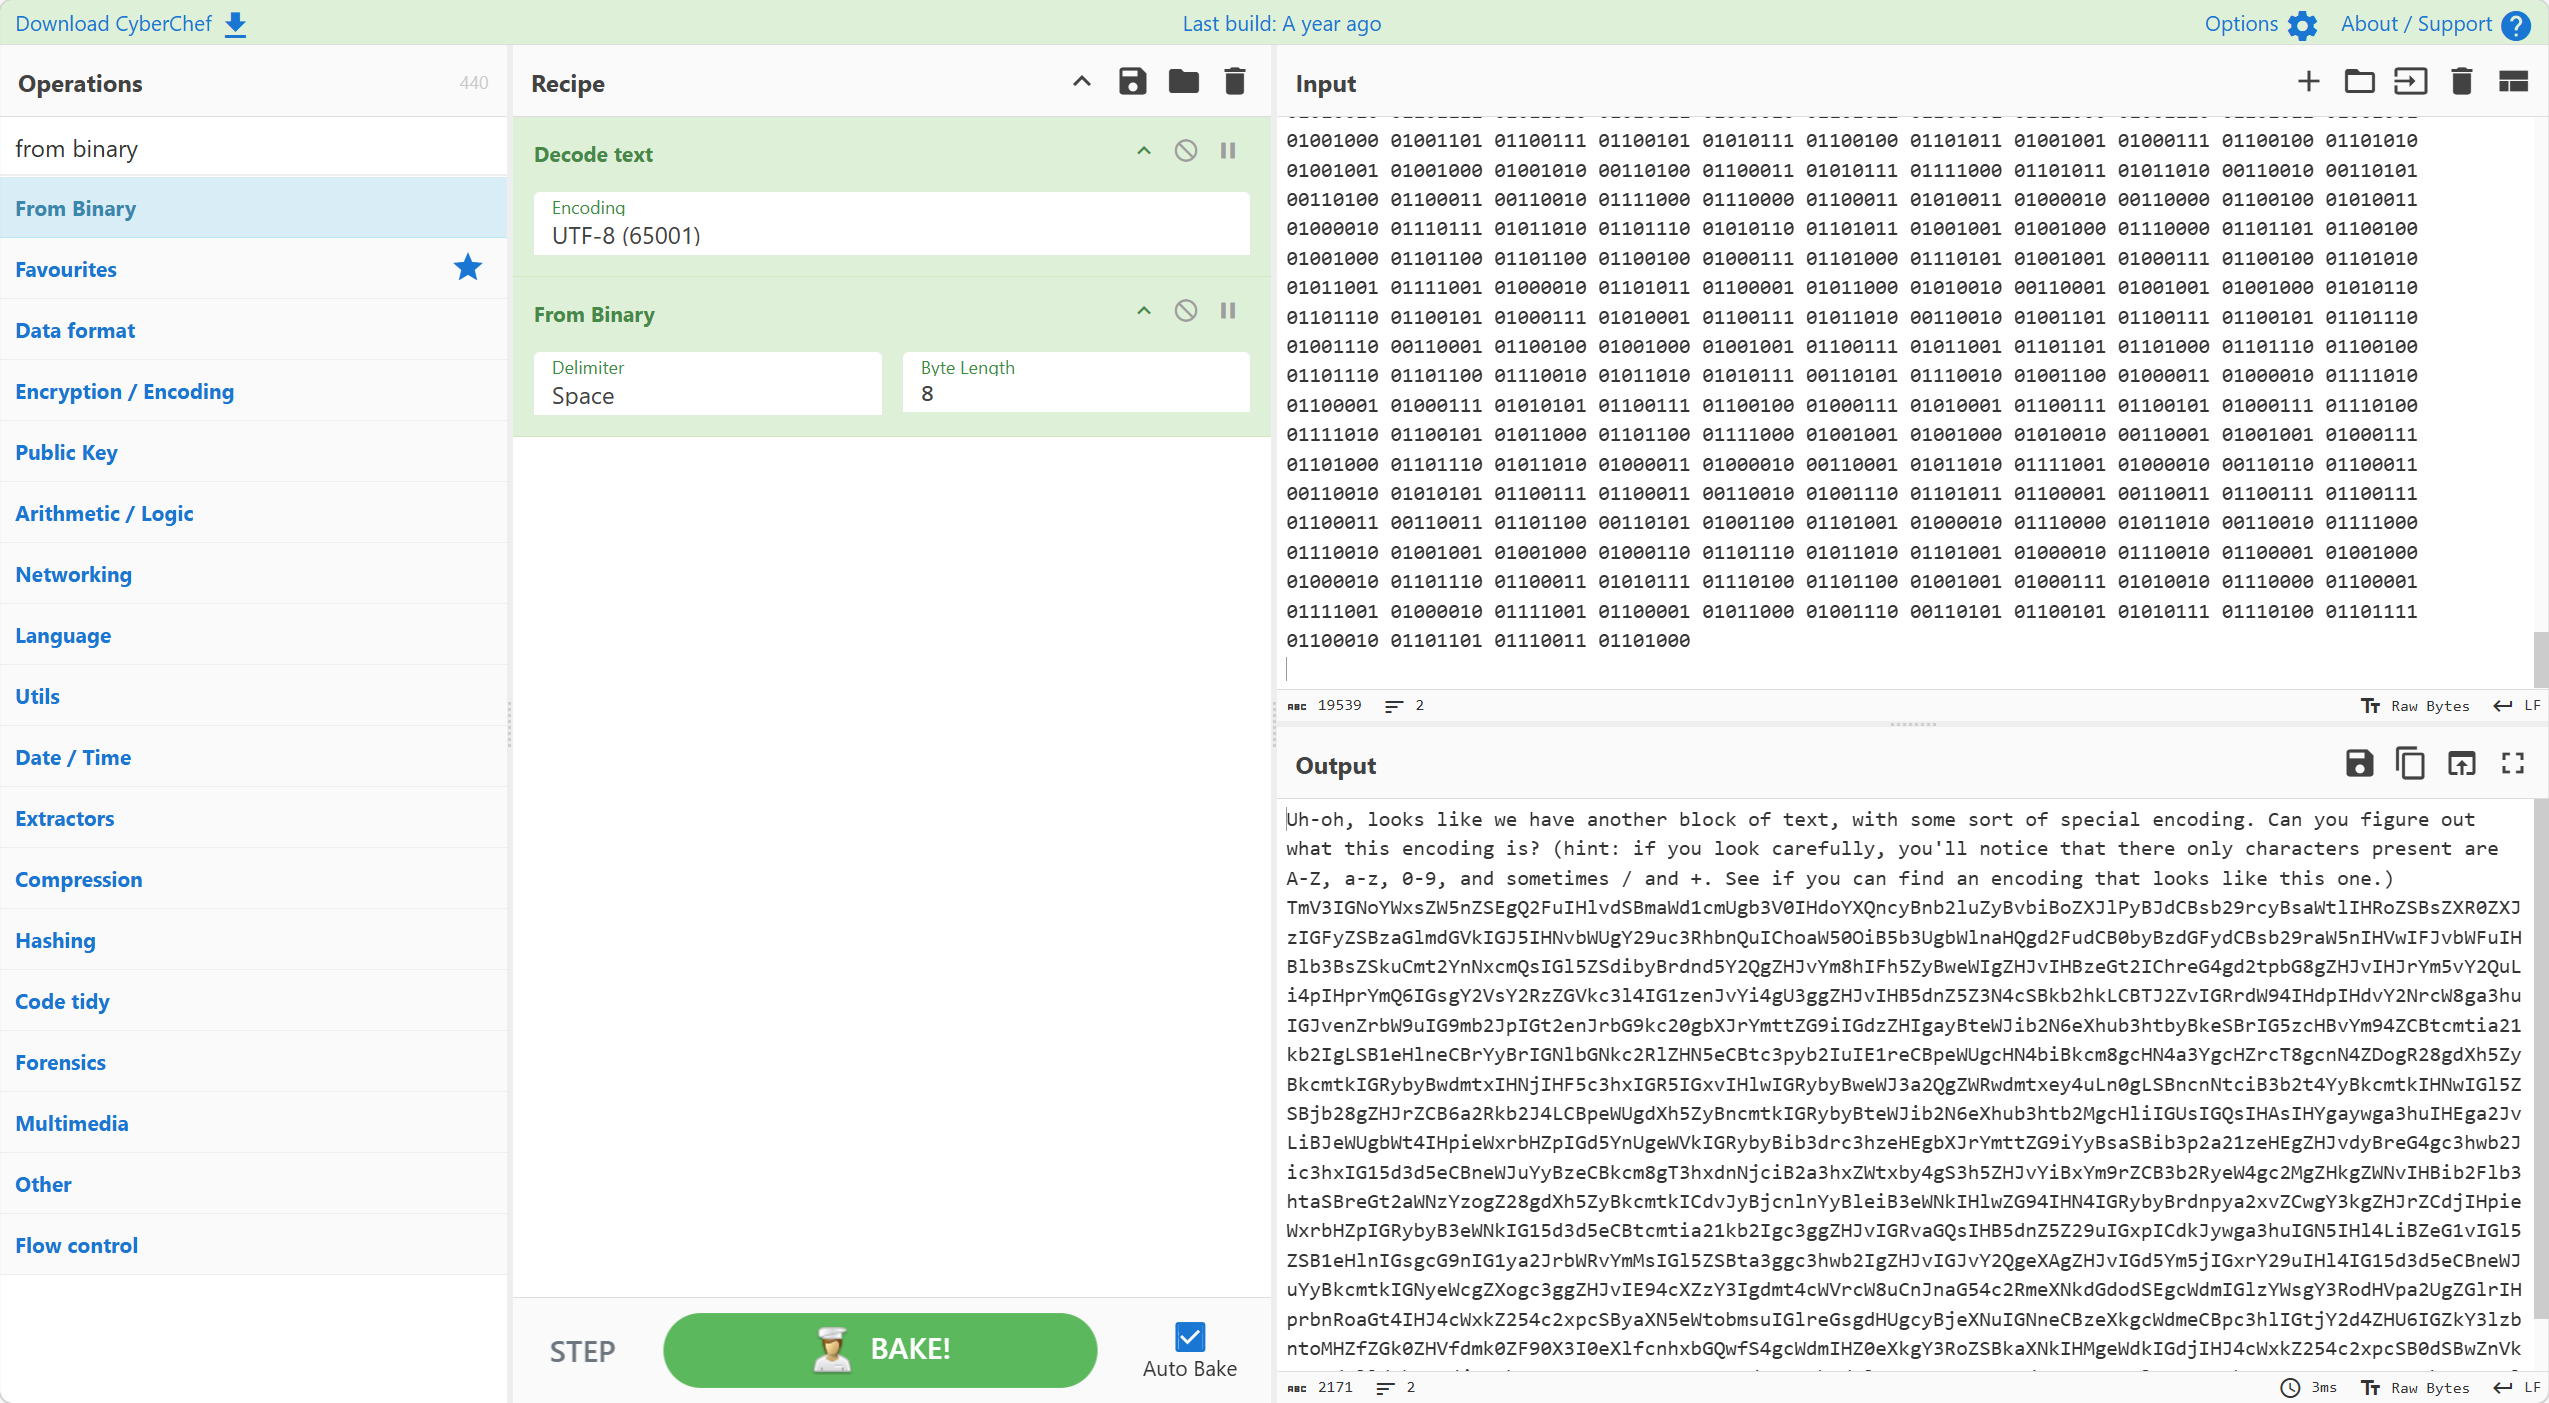Image resolution: width=2549 pixels, height=1403 pixels.
Task: Add a new input tab
Action: (x=2308, y=82)
